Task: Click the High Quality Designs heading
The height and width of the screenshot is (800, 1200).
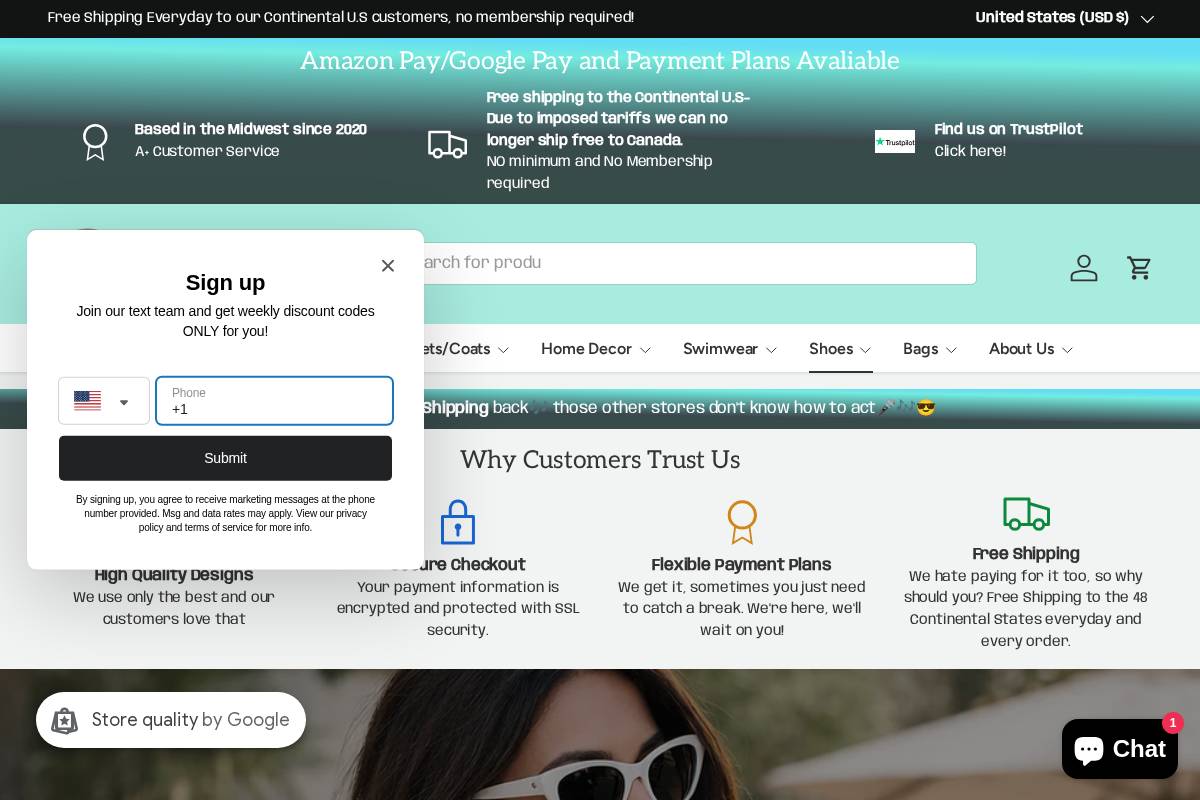Action: (174, 575)
